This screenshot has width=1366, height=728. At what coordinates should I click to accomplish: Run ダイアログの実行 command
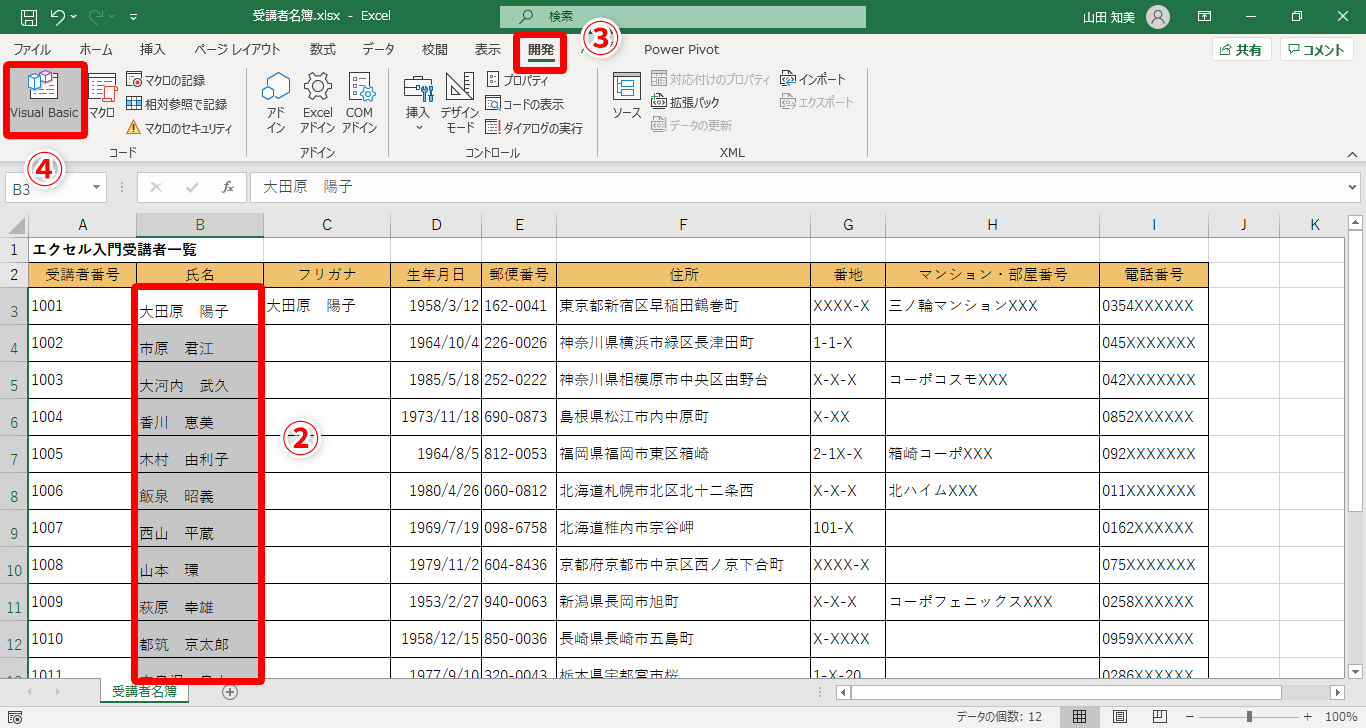534,127
